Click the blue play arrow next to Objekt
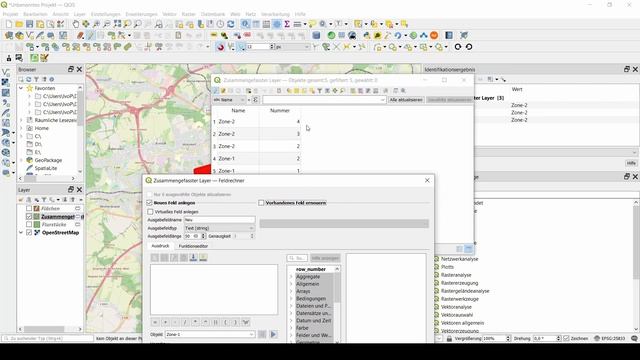 (x=273, y=334)
